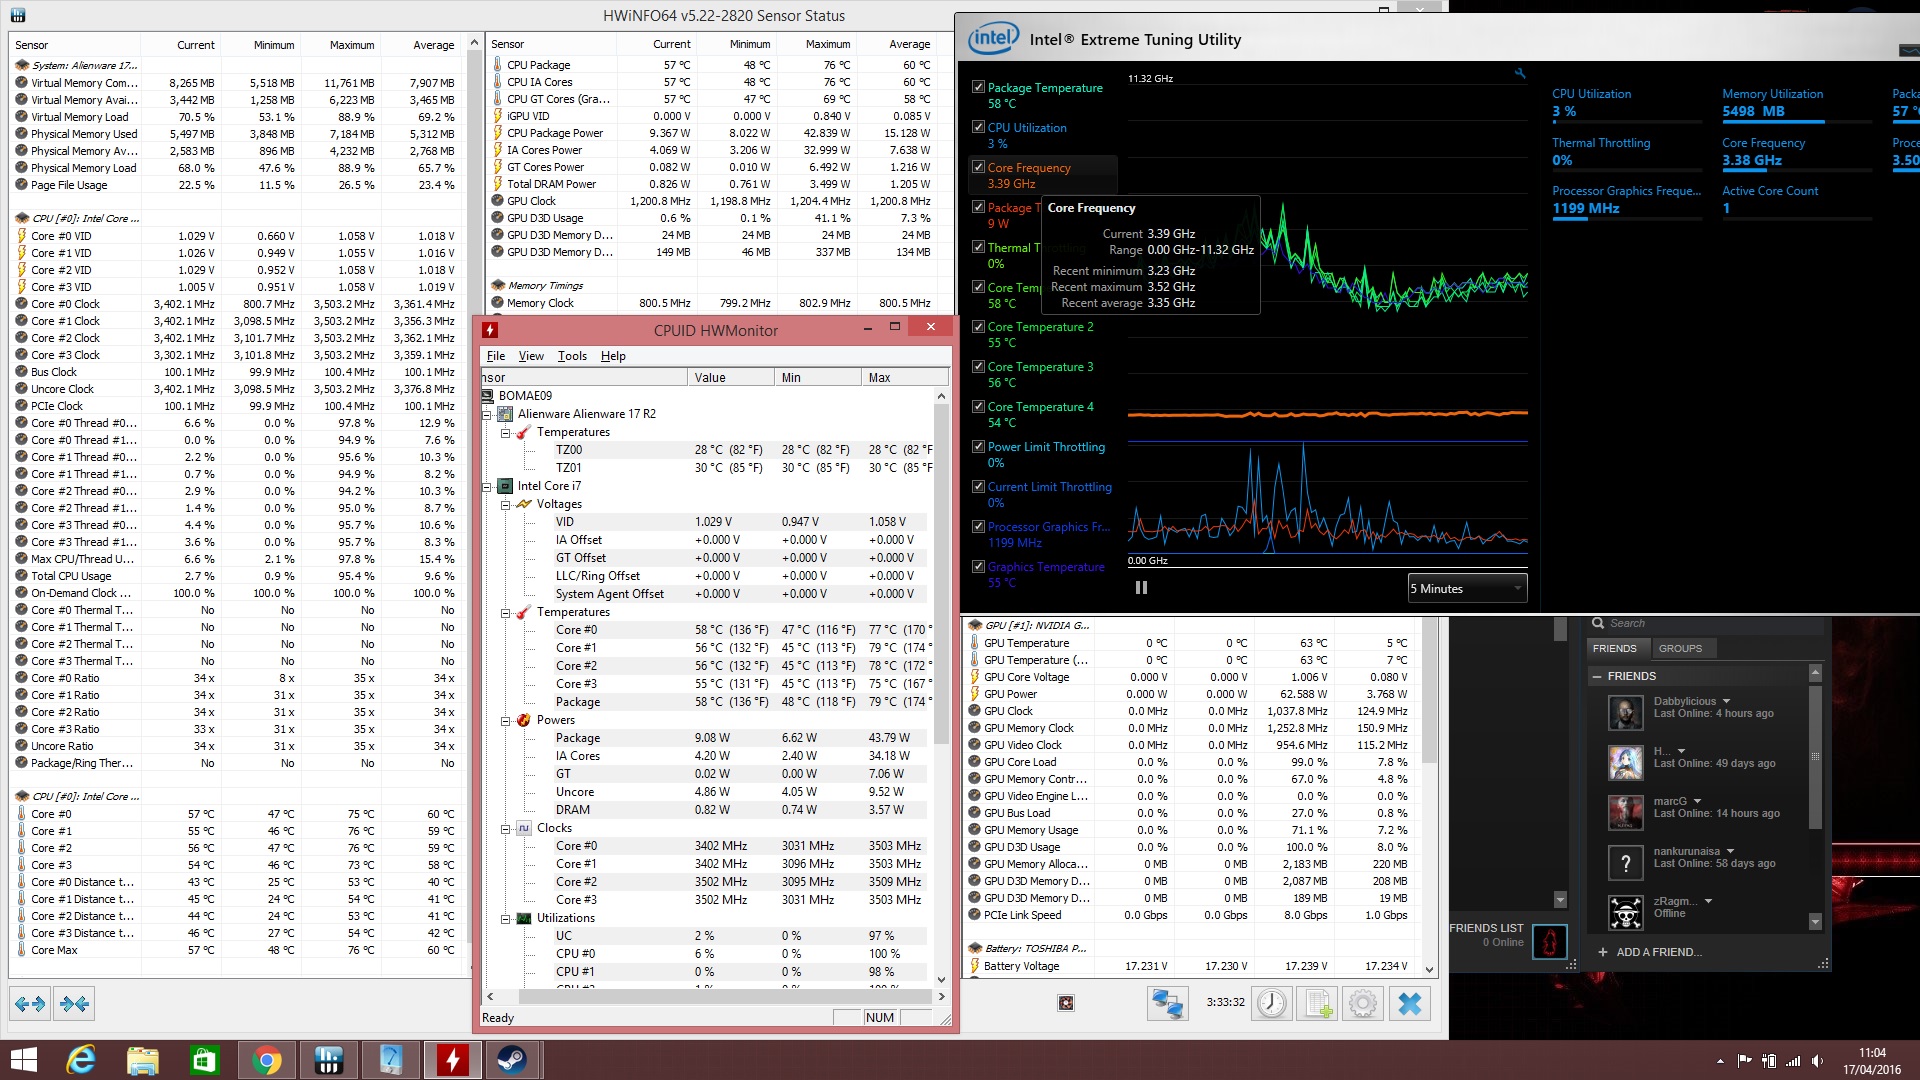This screenshot has height=1080, width=1920.
Task: Toggle Core Frequency checkbox in XTU
Action: coord(978,167)
